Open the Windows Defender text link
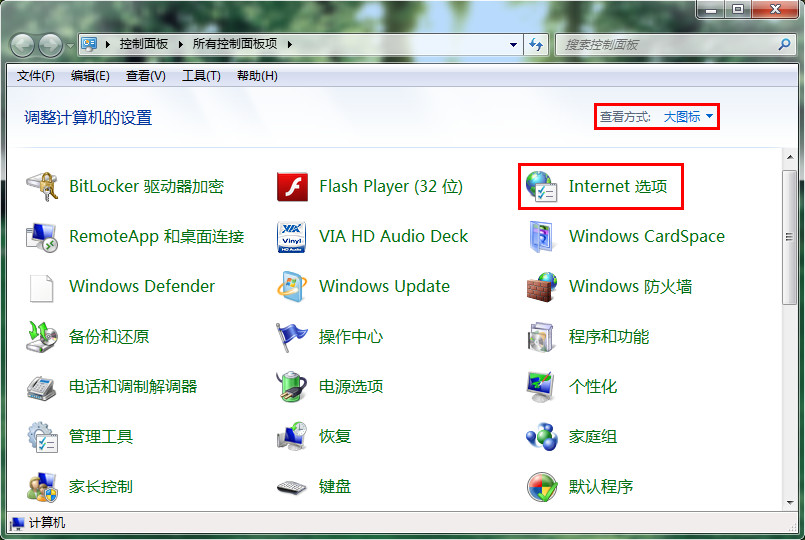 (142, 286)
